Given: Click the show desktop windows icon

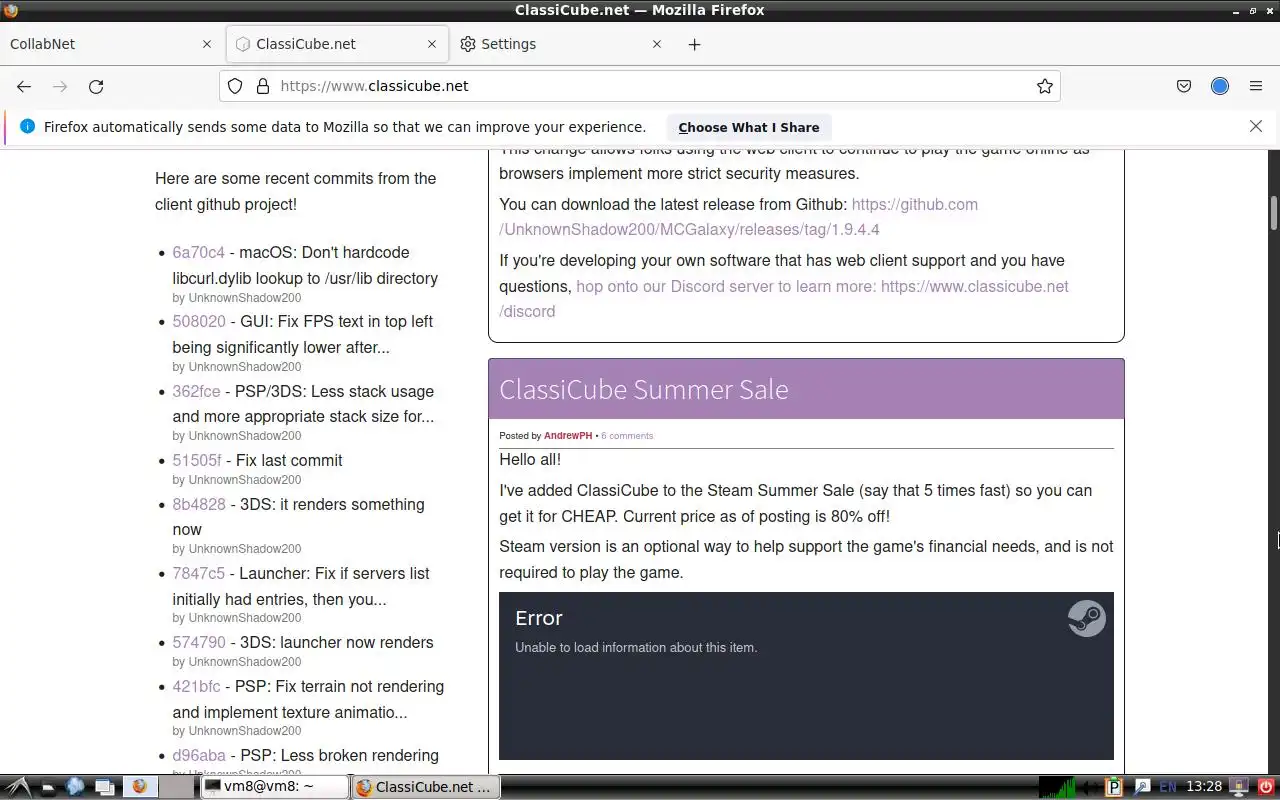Looking at the screenshot, I should click(x=104, y=787).
